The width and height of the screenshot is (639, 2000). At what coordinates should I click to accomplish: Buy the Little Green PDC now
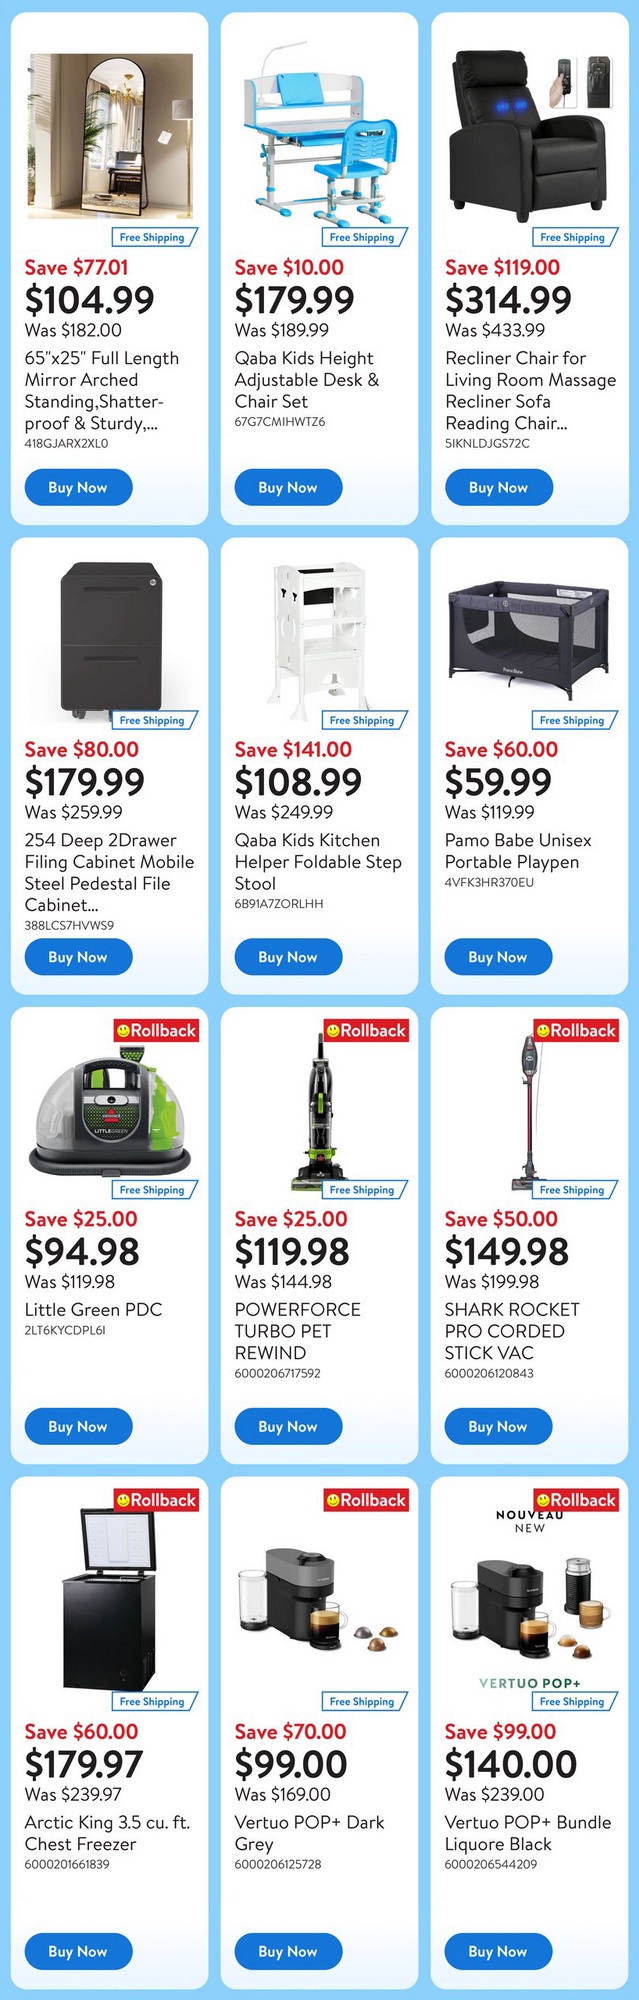78,1427
